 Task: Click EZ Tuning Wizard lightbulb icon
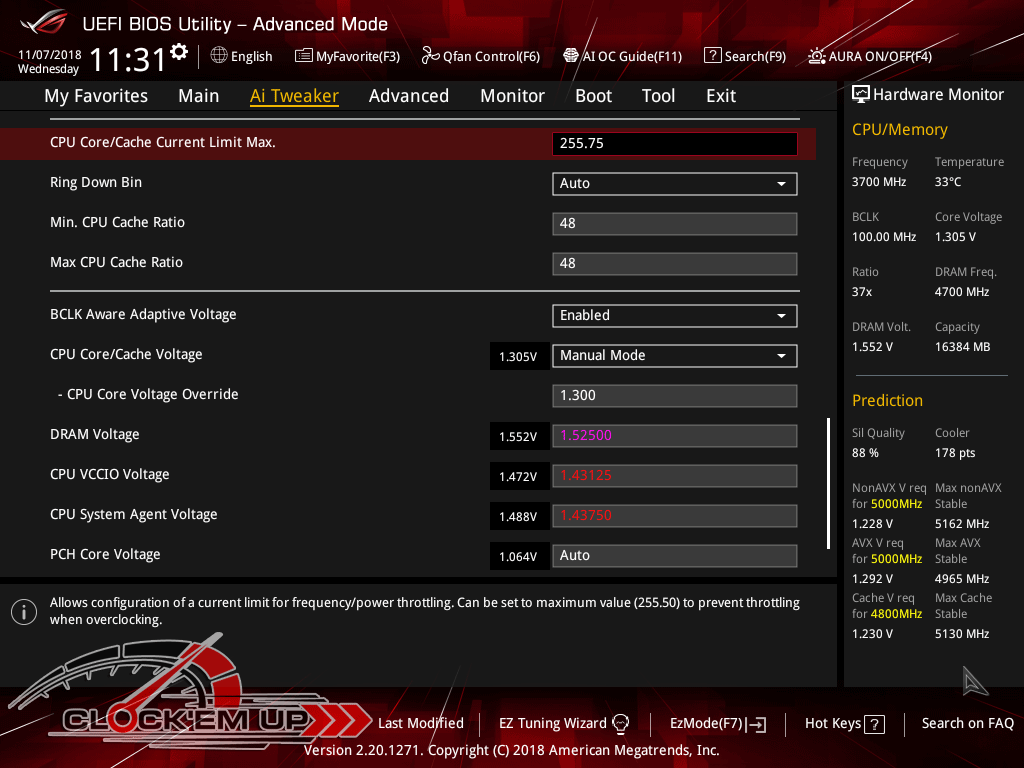pos(620,723)
